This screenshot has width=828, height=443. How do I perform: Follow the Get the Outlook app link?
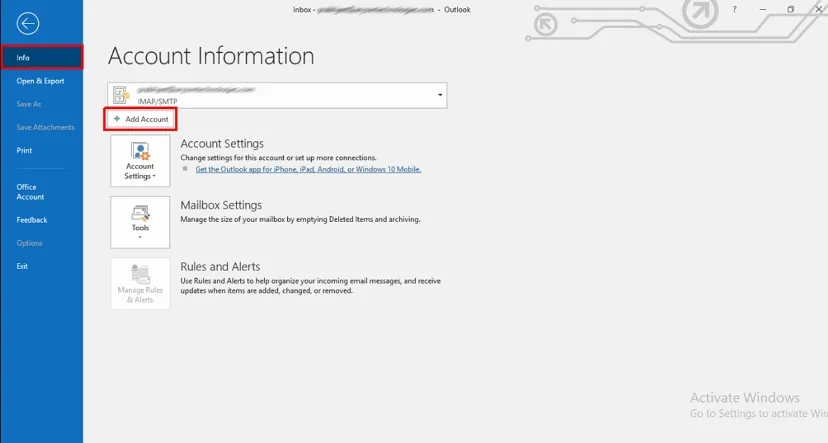point(308,169)
